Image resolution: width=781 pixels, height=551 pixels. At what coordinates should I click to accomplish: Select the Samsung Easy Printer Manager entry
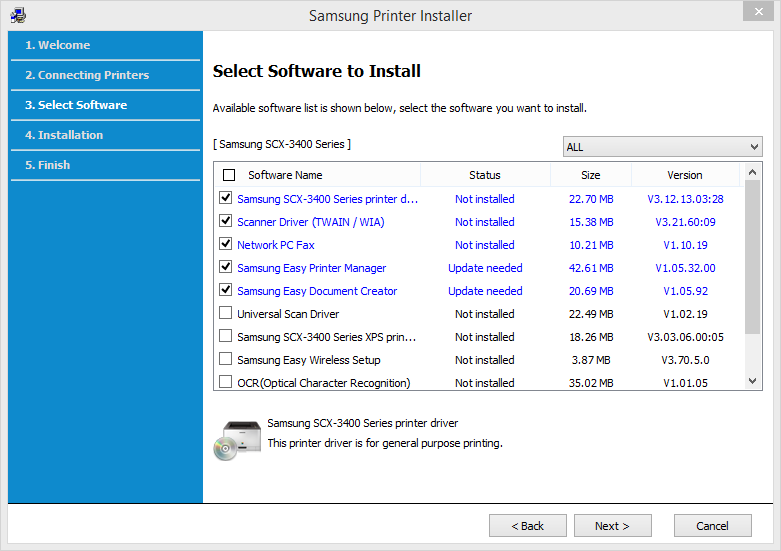[x=311, y=268]
